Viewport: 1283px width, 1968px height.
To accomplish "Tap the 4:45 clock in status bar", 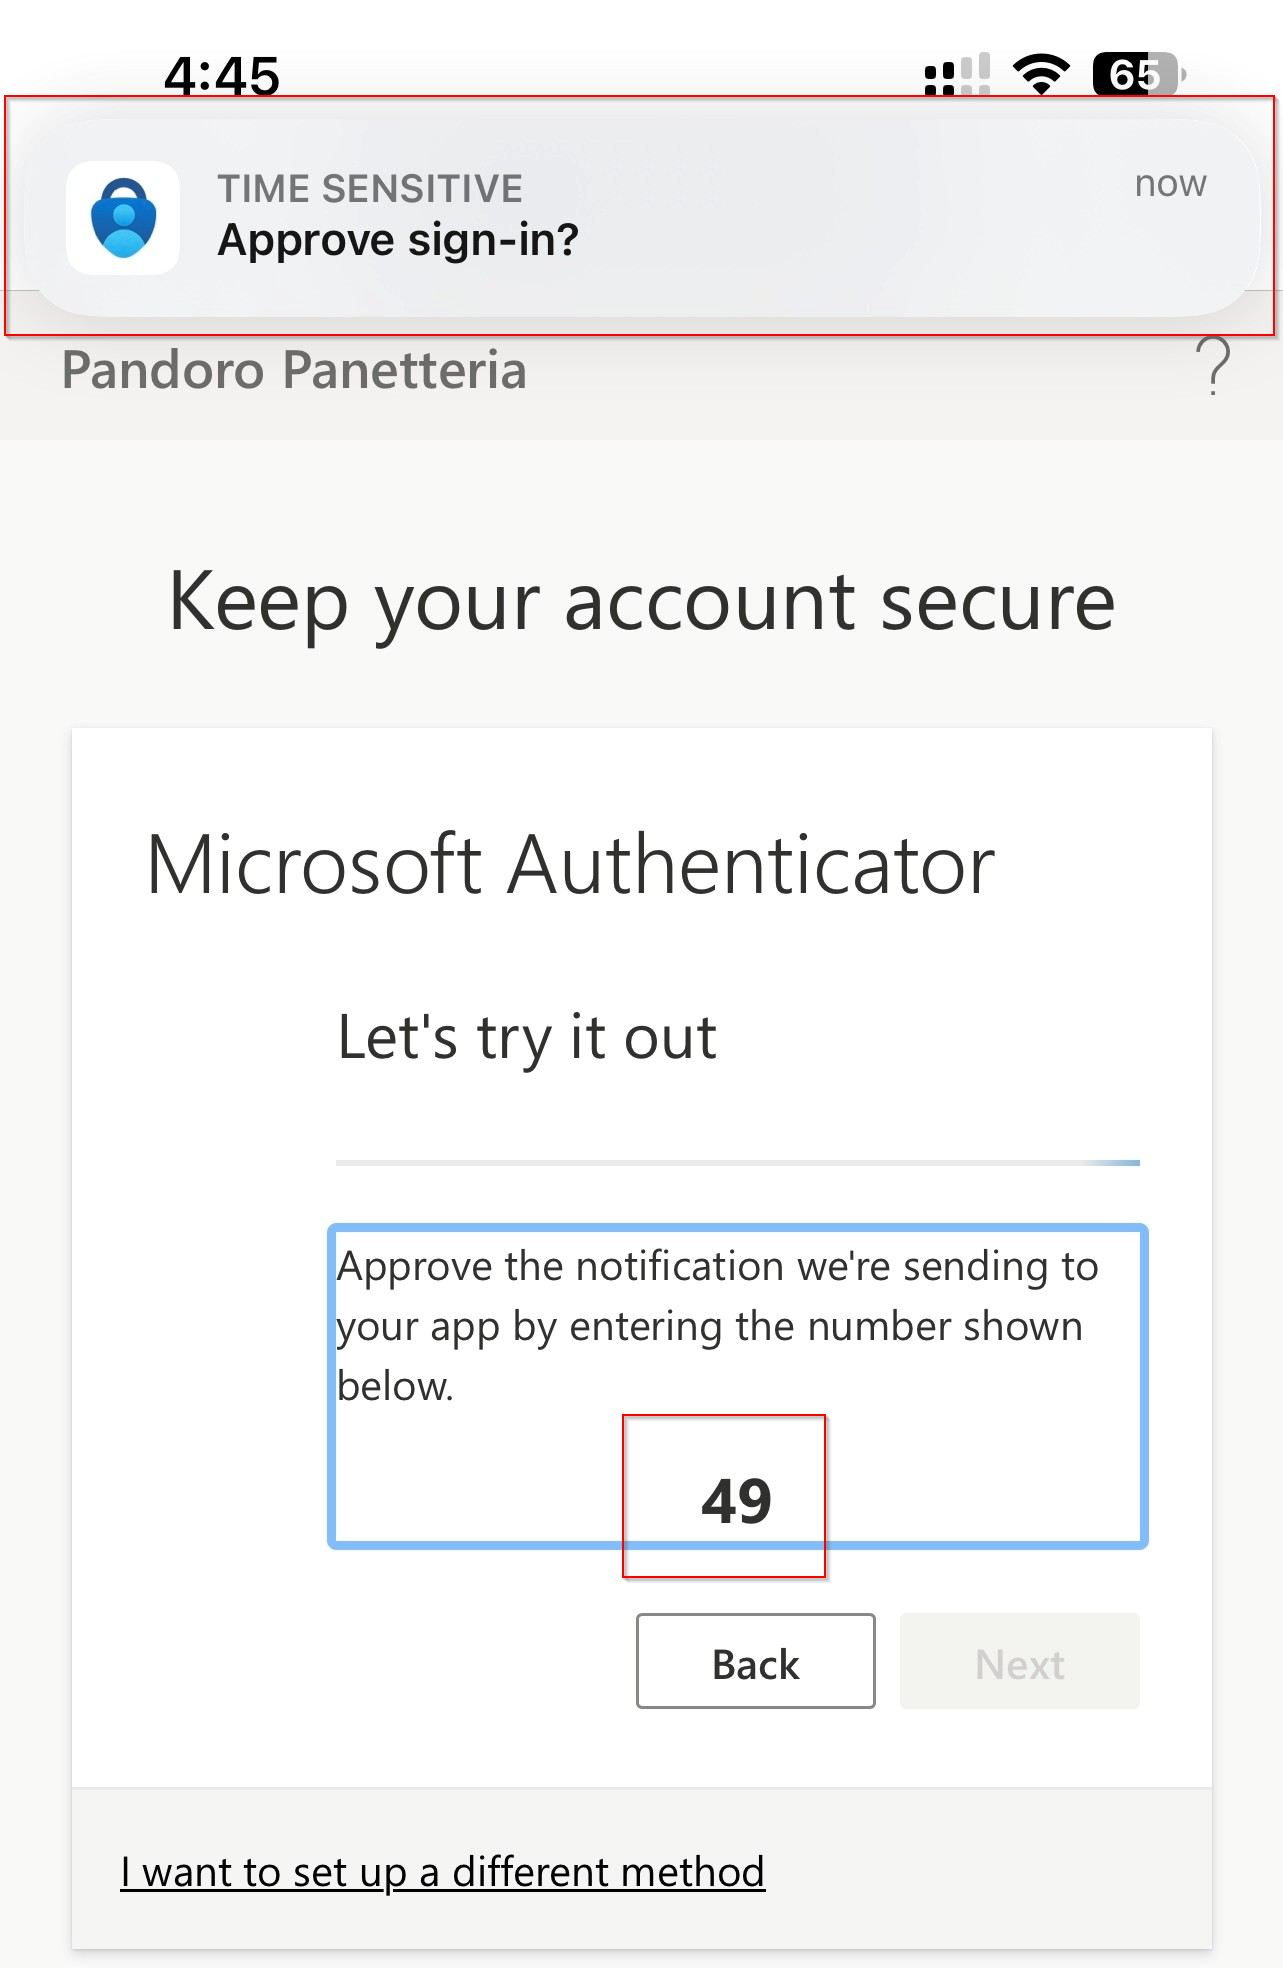I will 222,76.
